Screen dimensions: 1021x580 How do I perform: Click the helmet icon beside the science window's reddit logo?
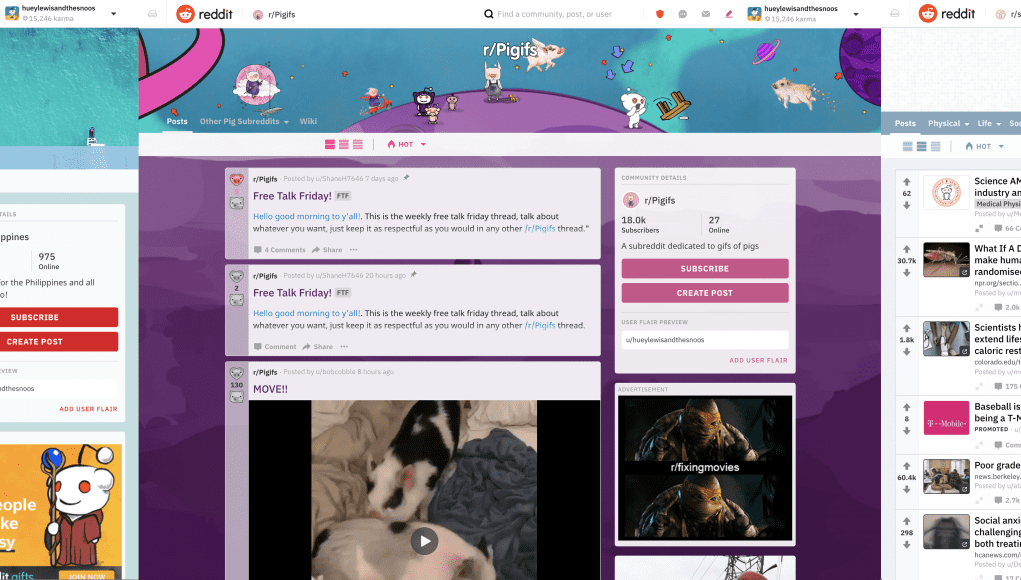[x=895, y=14]
